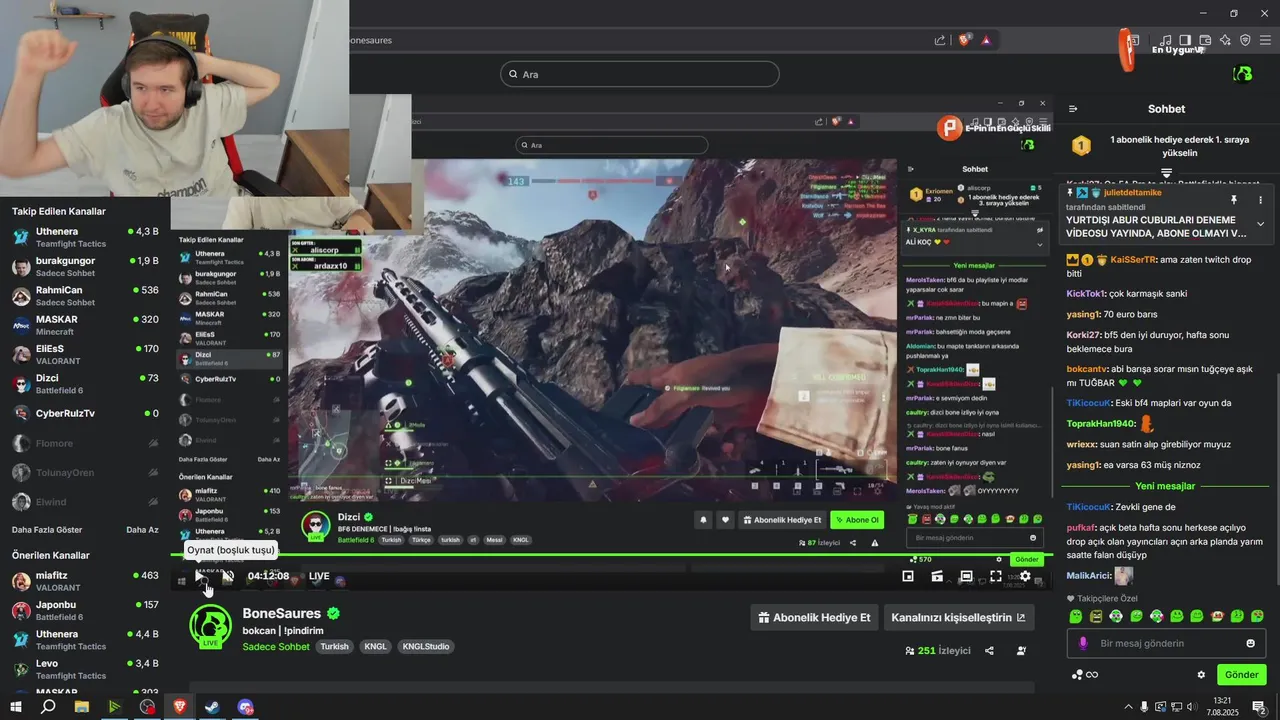The width and height of the screenshot is (1280, 720).
Task: Open Japonbu in the recommended channels
Action: pos(85,610)
